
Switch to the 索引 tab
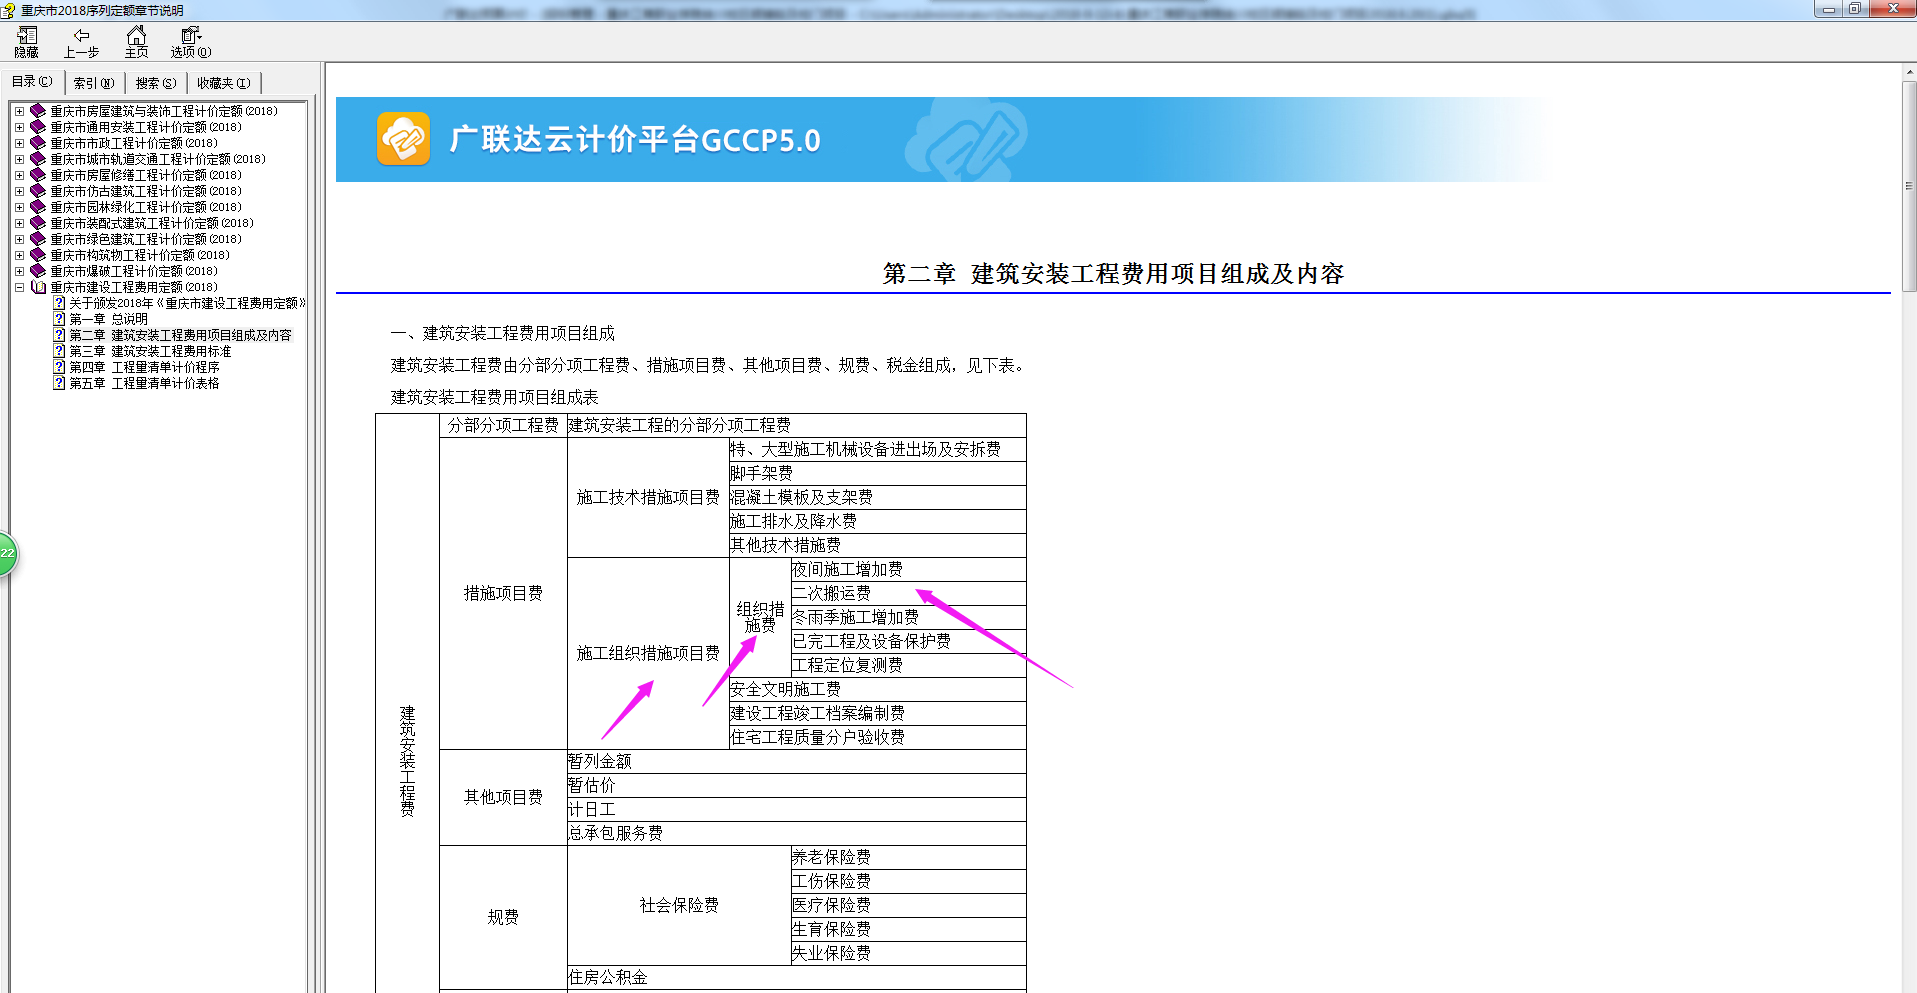click(x=94, y=83)
